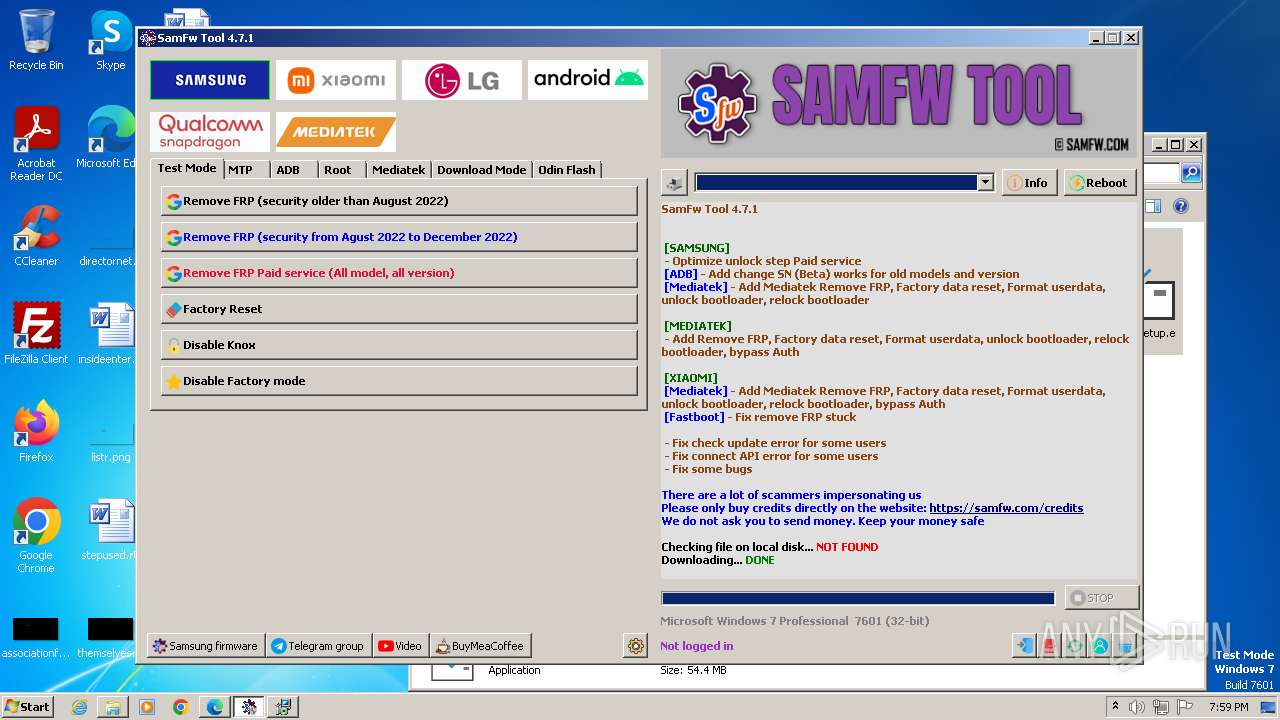Image resolution: width=1280 pixels, height=720 pixels.
Task: Open Skype desktop shortcut
Action: pyautogui.click(x=110, y=40)
